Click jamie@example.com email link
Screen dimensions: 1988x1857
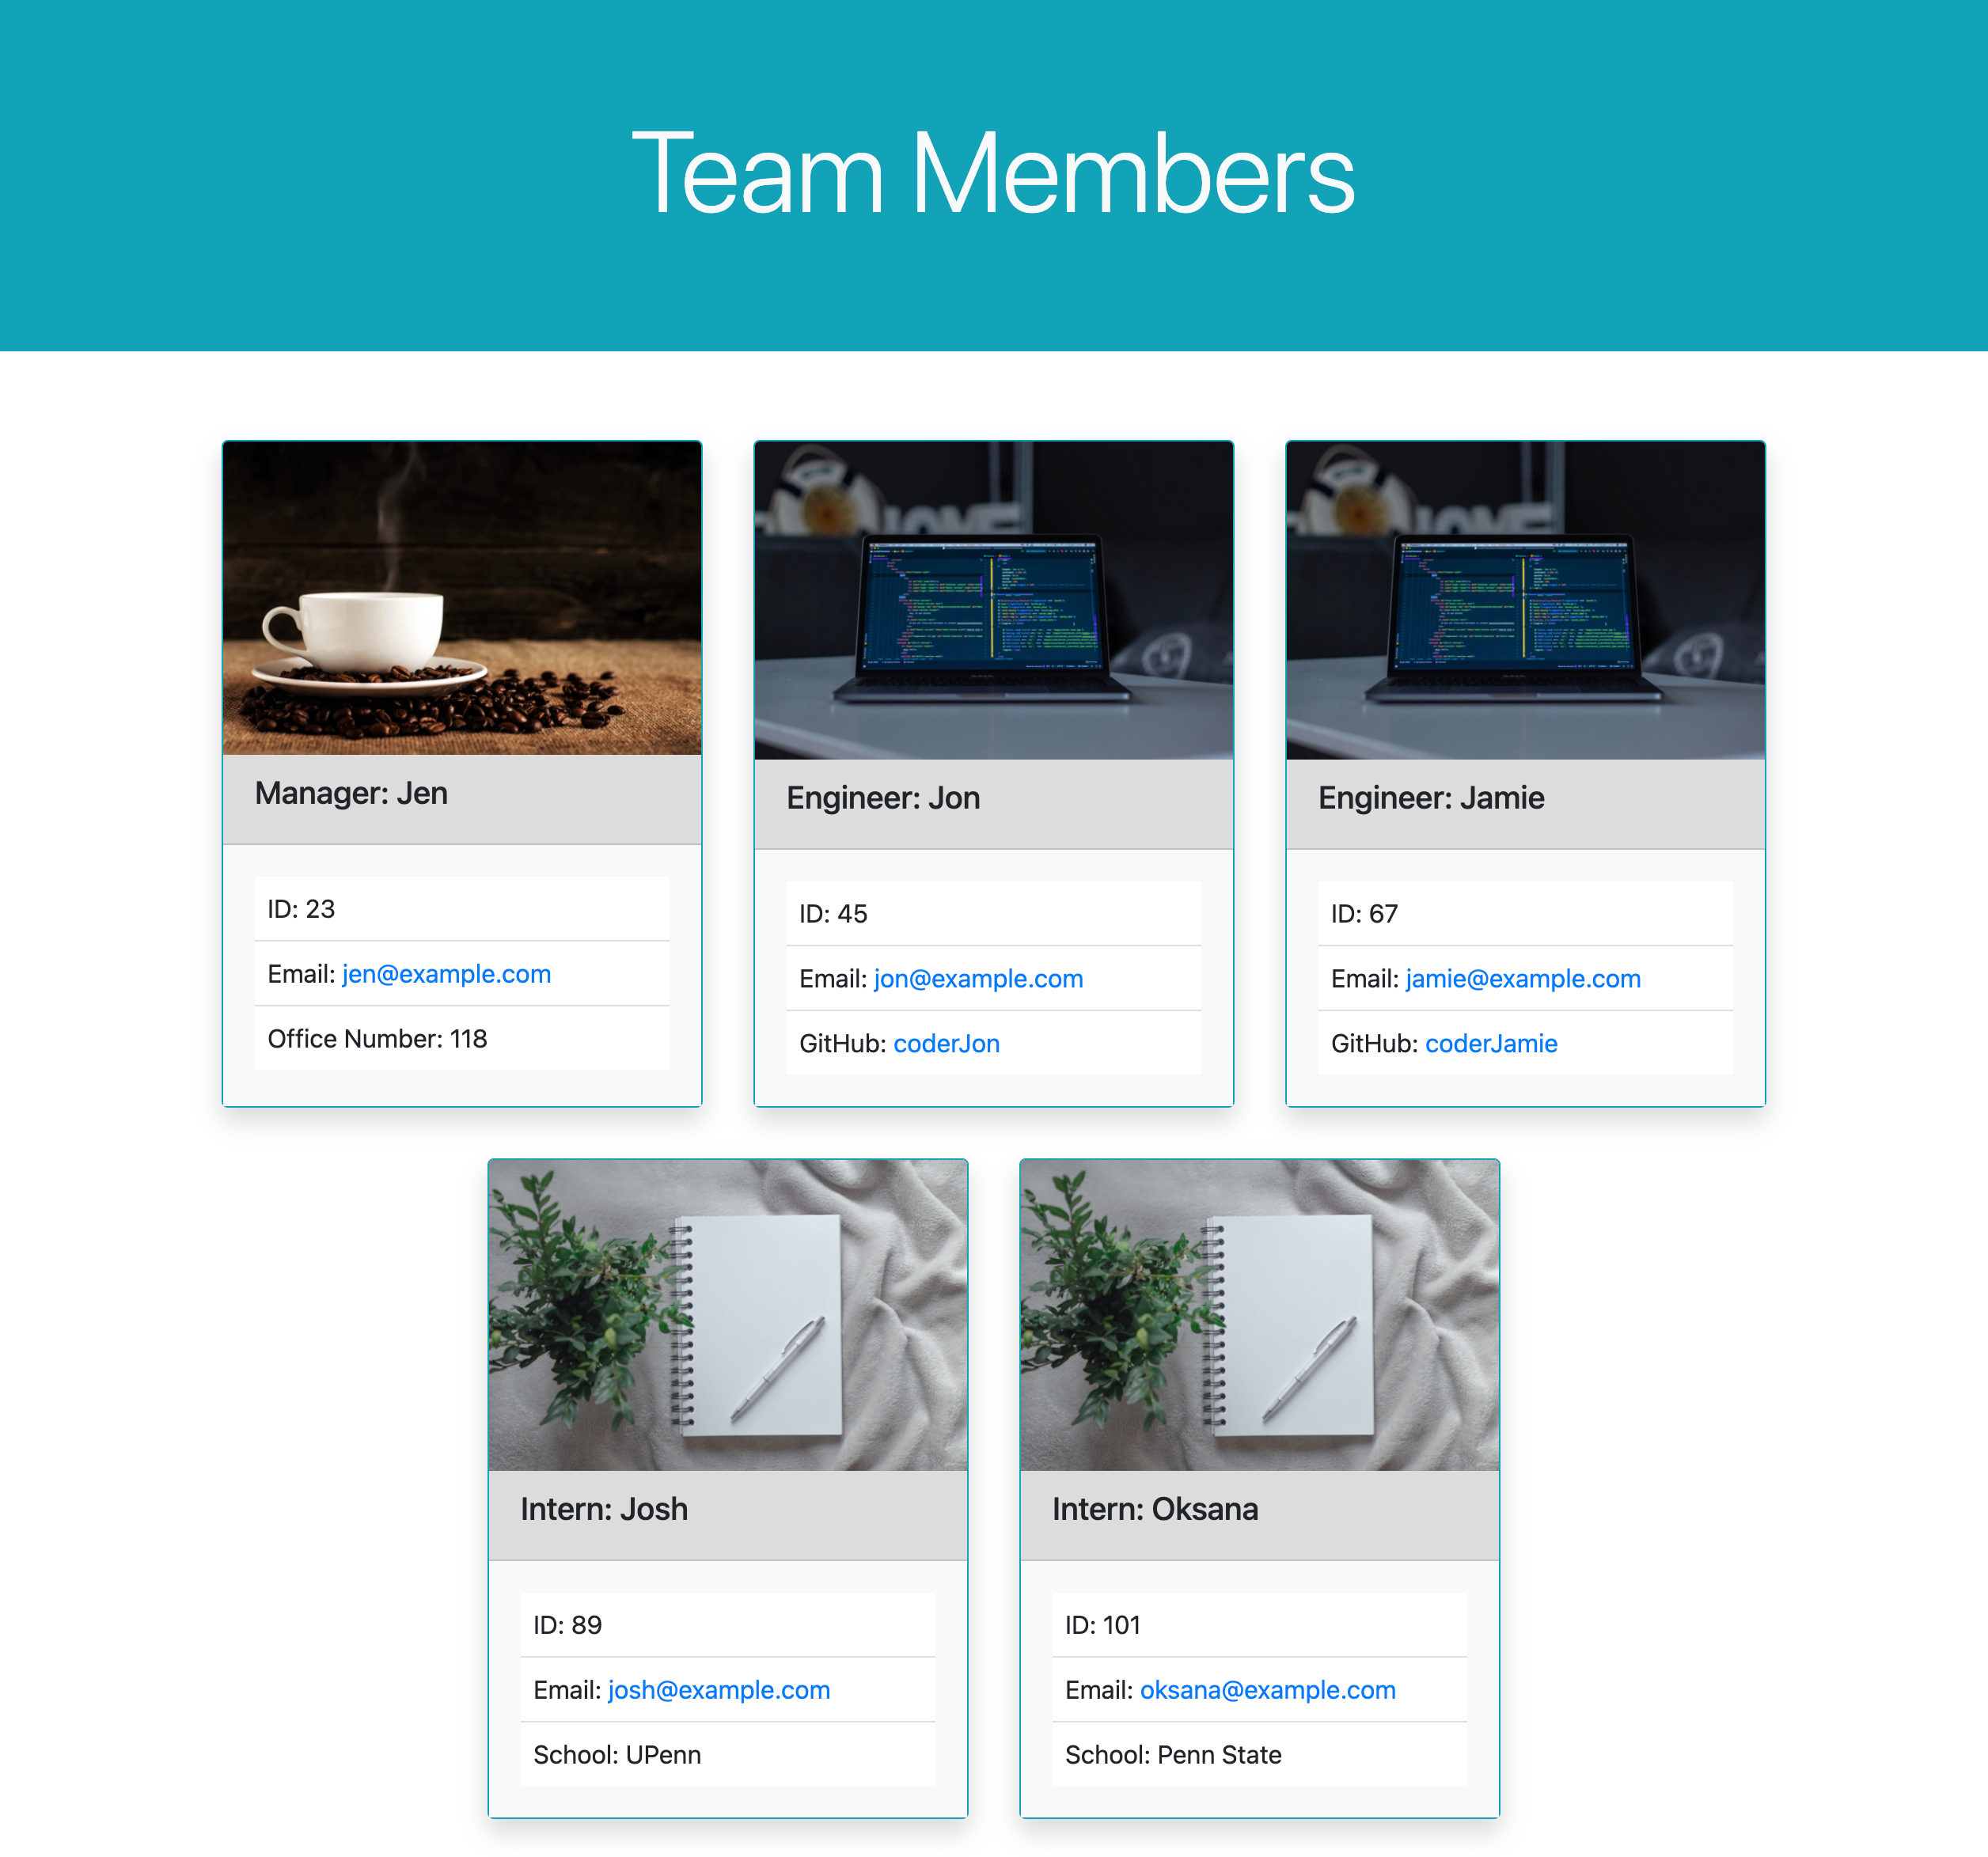[x=1523, y=979]
